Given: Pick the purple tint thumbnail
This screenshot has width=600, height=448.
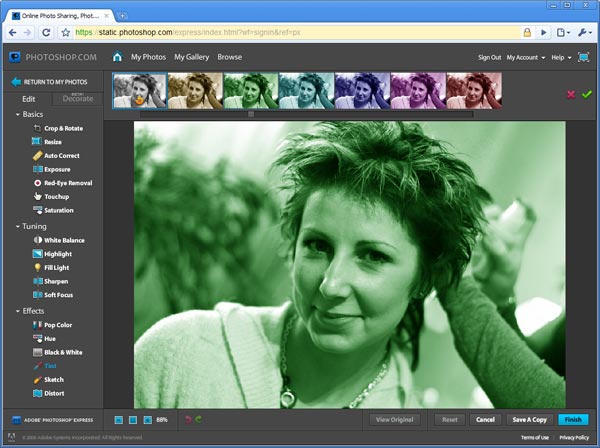Looking at the screenshot, I should click(x=417, y=90).
